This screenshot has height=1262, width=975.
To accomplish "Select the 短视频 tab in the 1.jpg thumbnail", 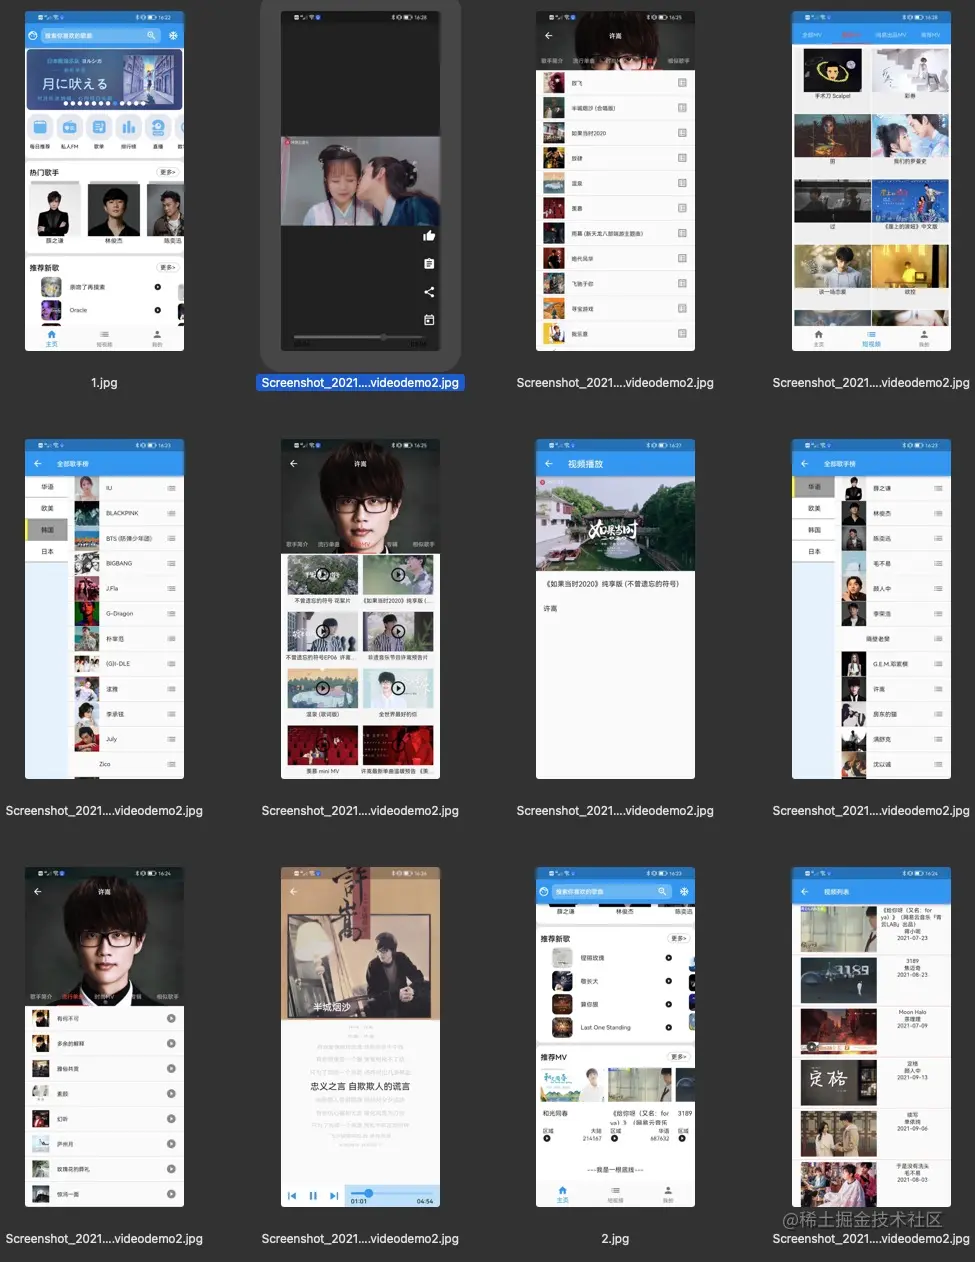I will coord(104,338).
